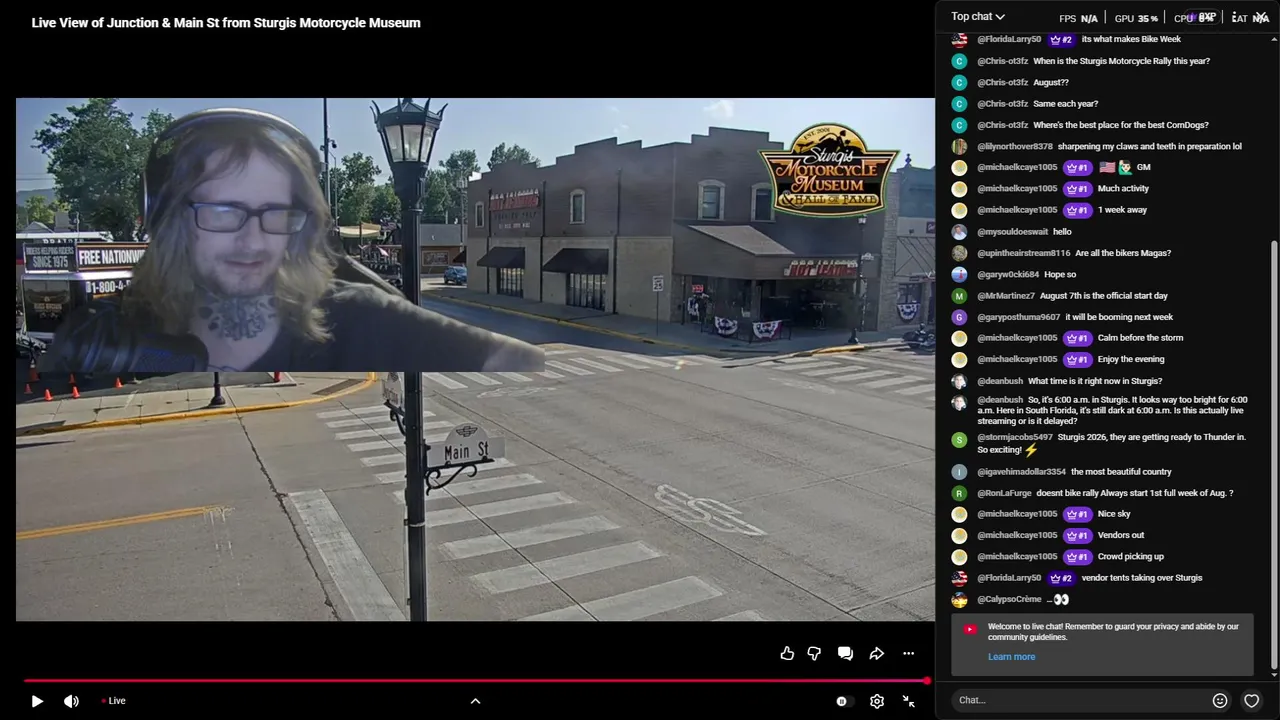This screenshot has height=720, width=1280.
Task: Select the "August 7th is the official start day" message
Action: [x=1104, y=296]
